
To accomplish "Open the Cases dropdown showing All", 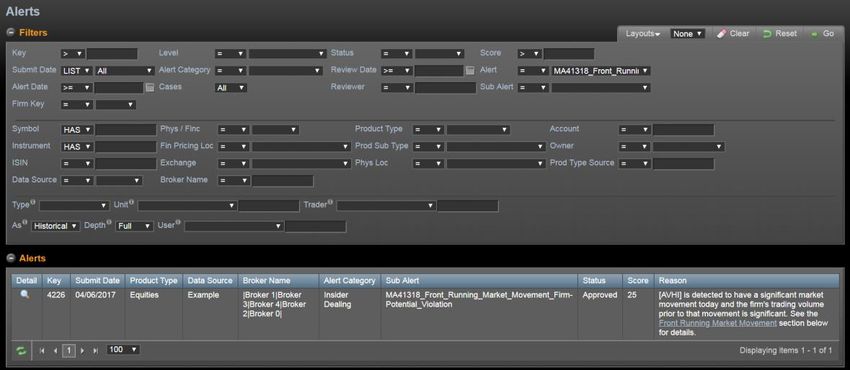I will tap(231, 87).
